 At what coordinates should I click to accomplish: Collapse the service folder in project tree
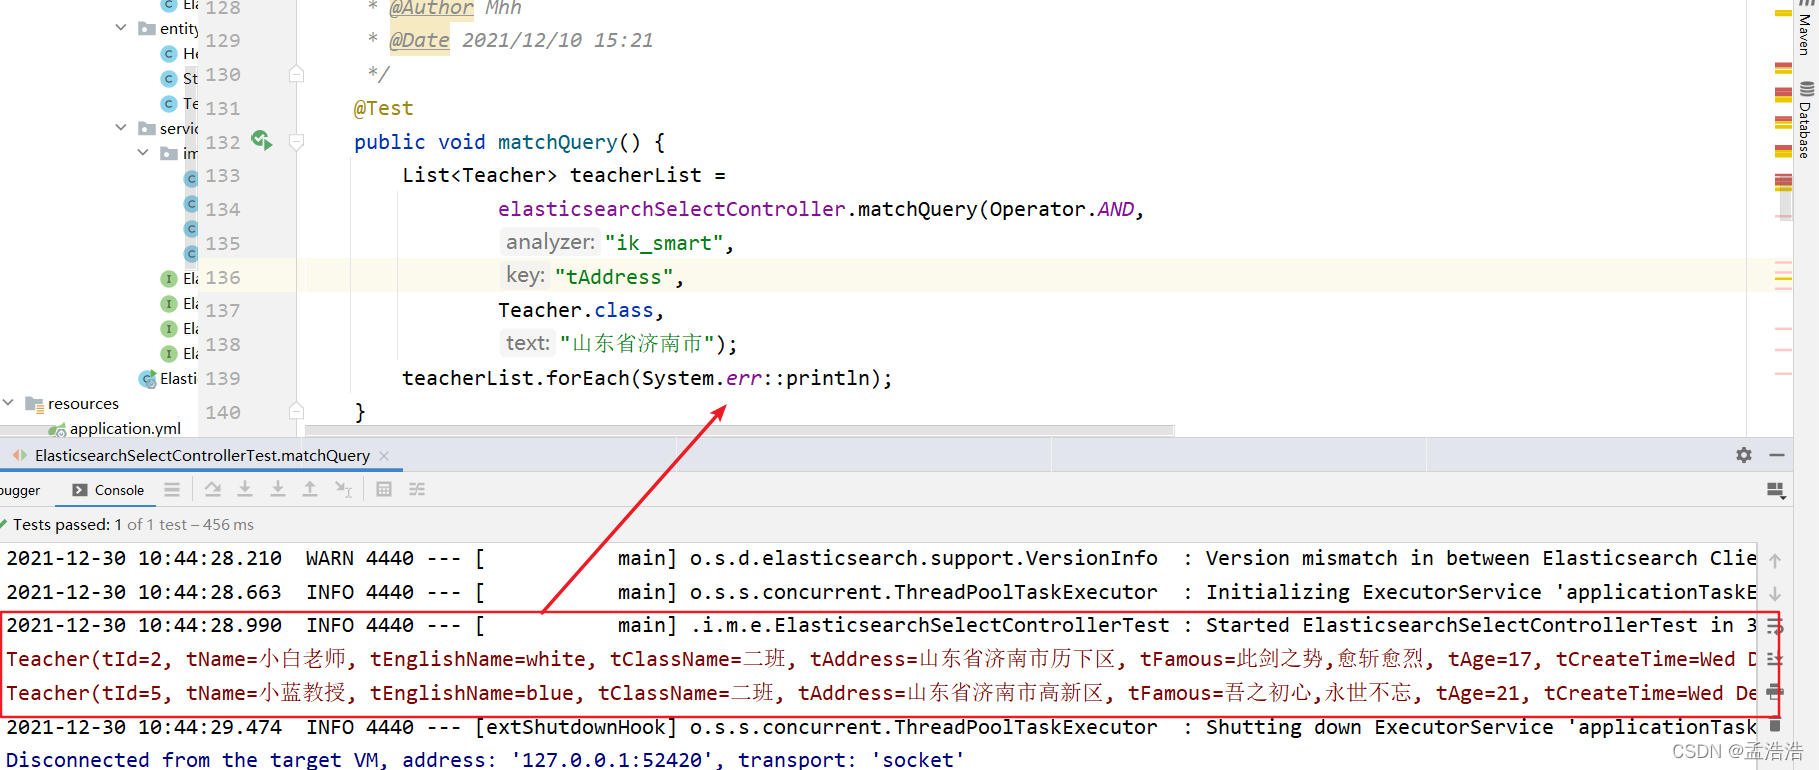[121, 128]
